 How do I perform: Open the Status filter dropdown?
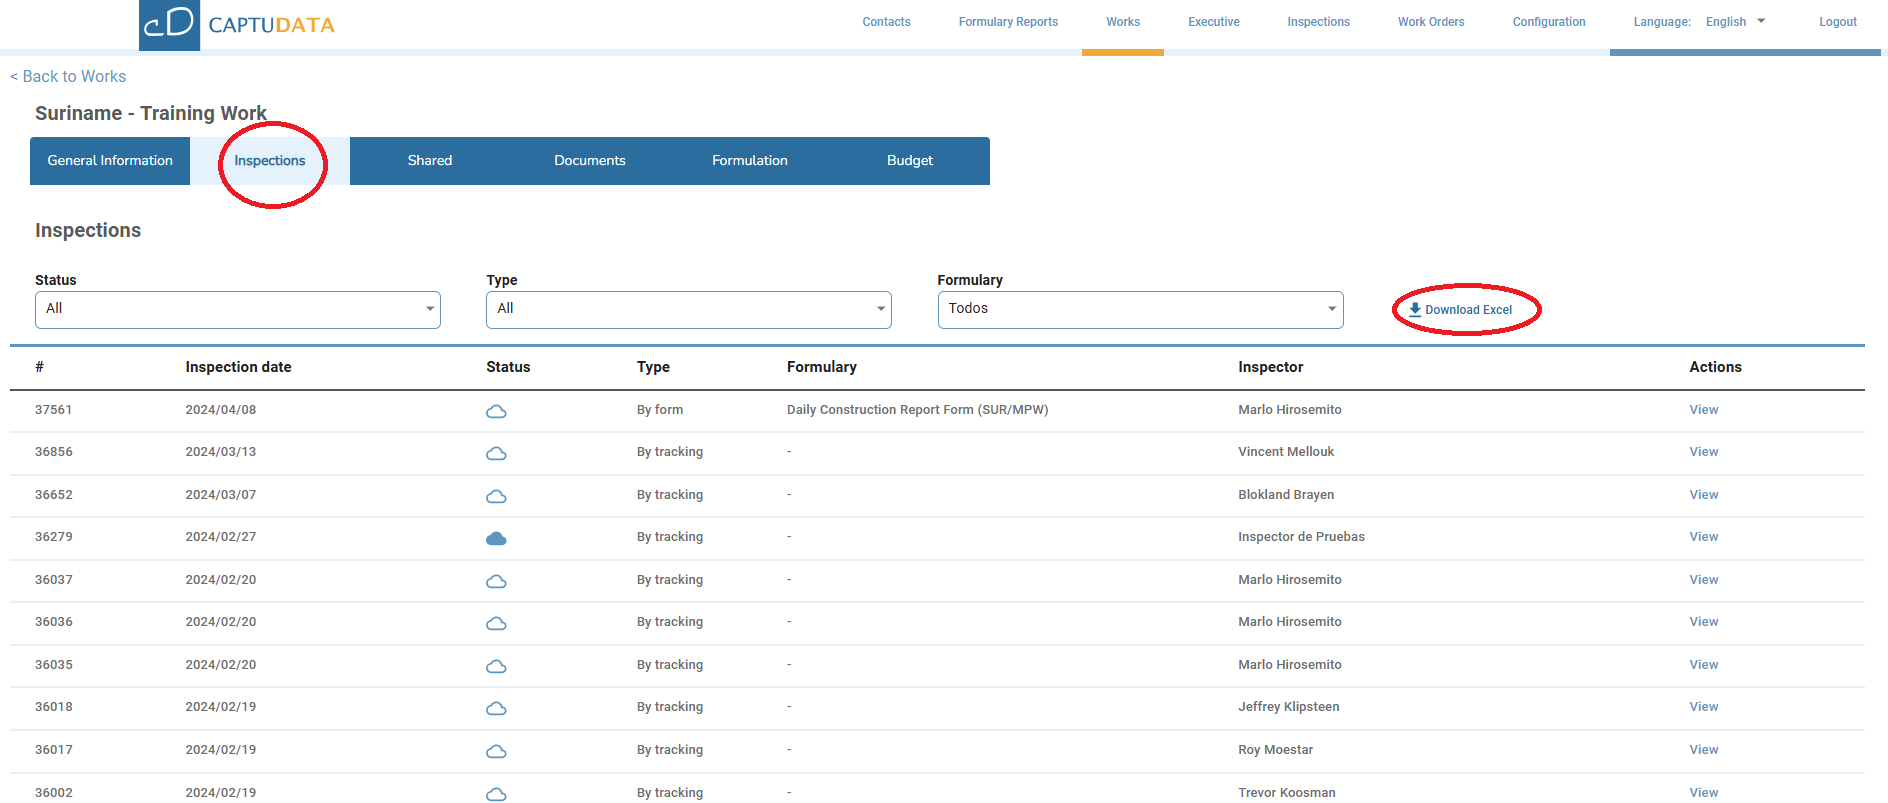click(x=237, y=309)
